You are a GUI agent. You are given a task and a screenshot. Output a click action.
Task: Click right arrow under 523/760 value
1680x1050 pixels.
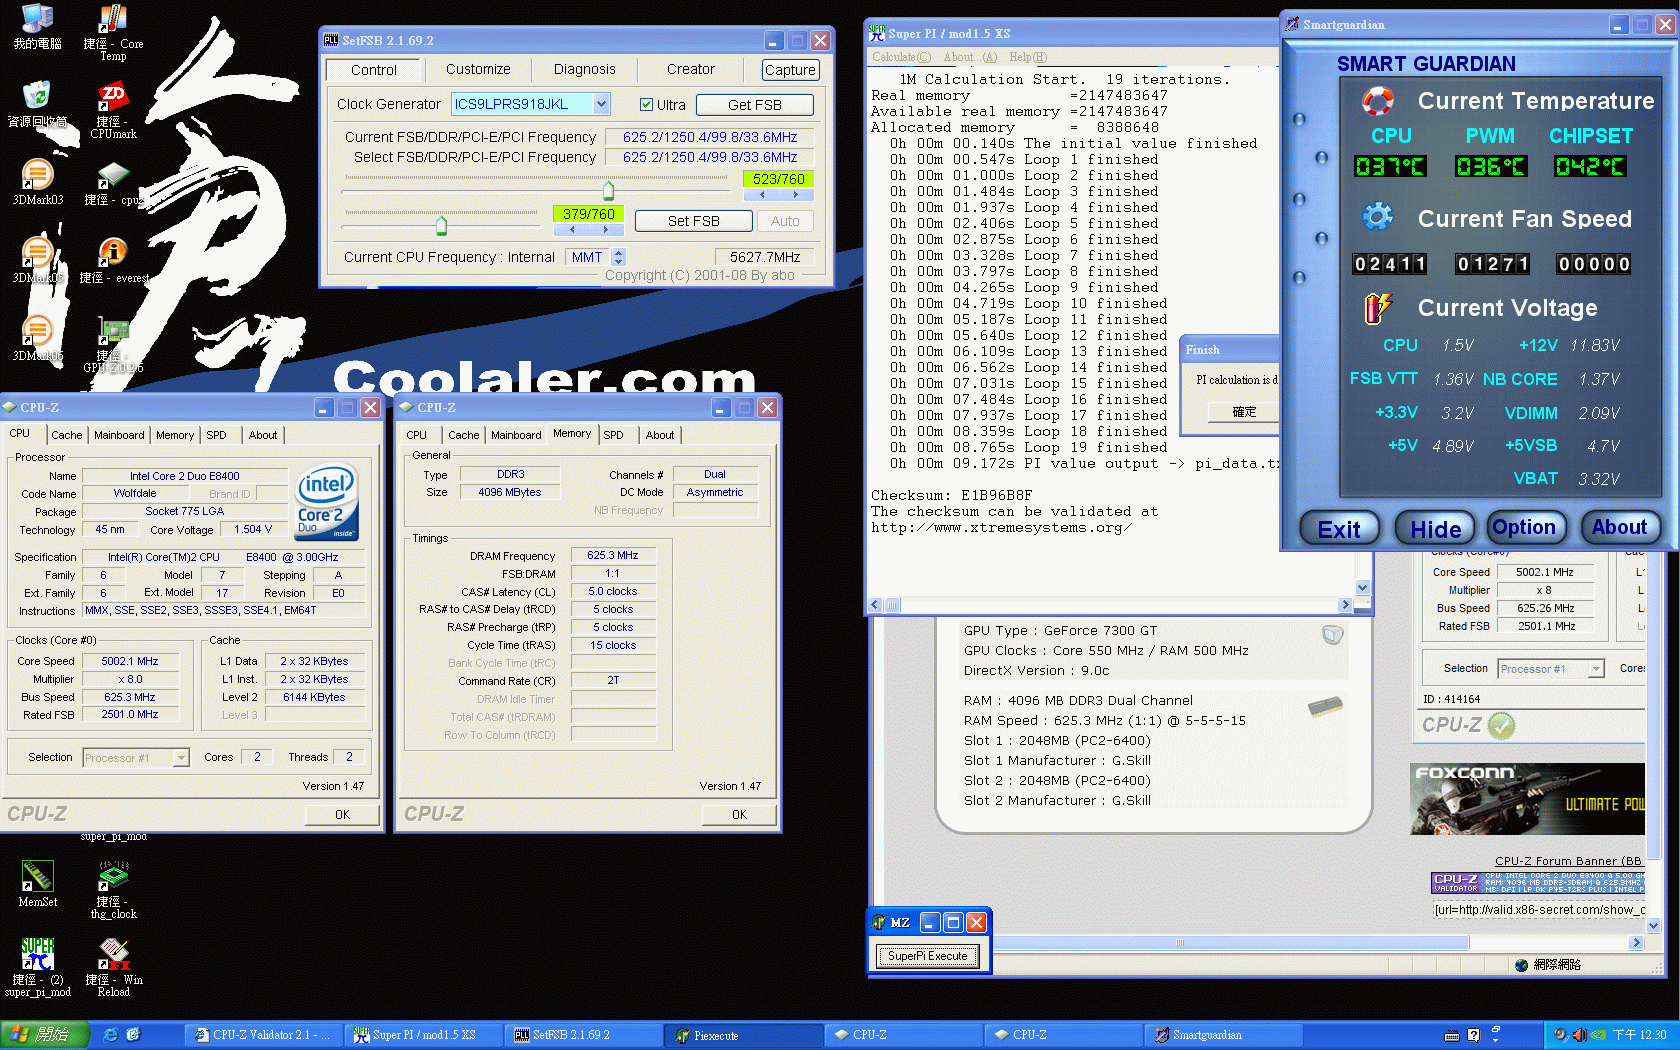coord(796,195)
